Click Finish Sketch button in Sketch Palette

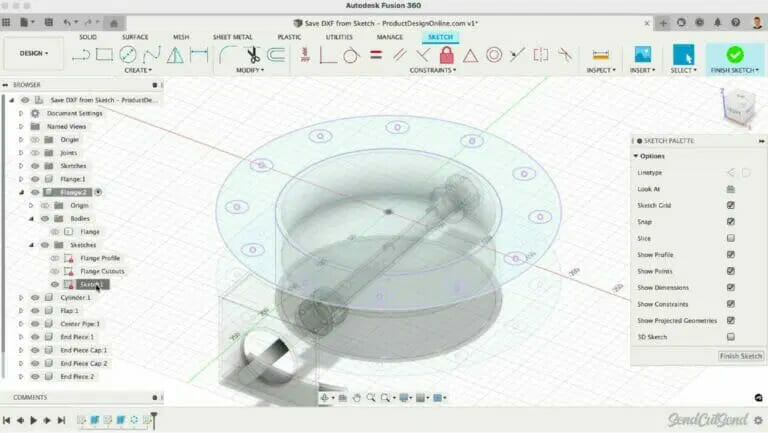740,356
